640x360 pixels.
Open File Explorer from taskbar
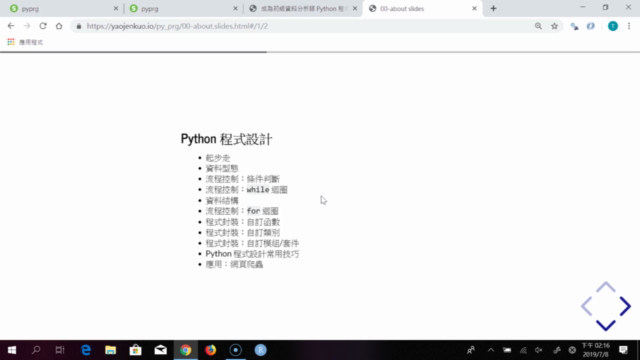pos(111,350)
